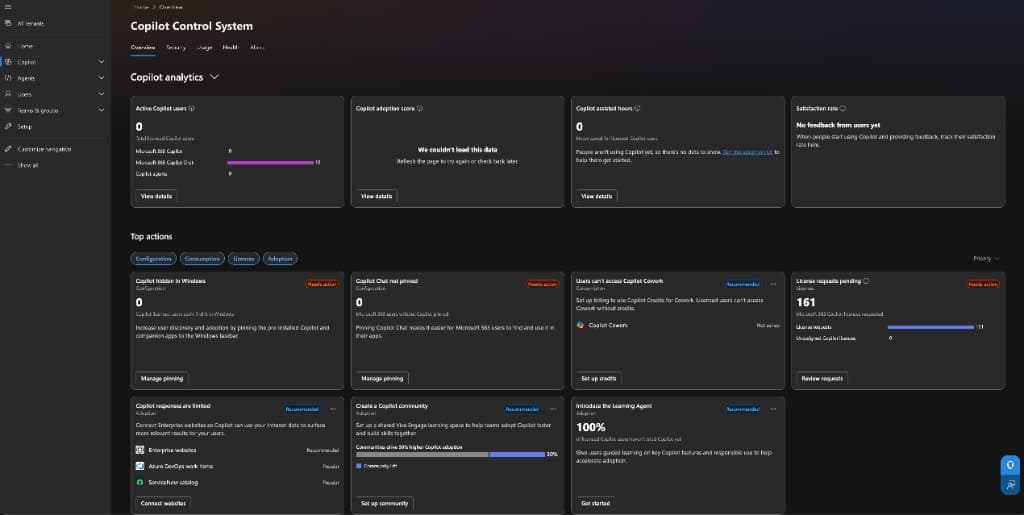Switch to the Alerts tab

(x=257, y=47)
